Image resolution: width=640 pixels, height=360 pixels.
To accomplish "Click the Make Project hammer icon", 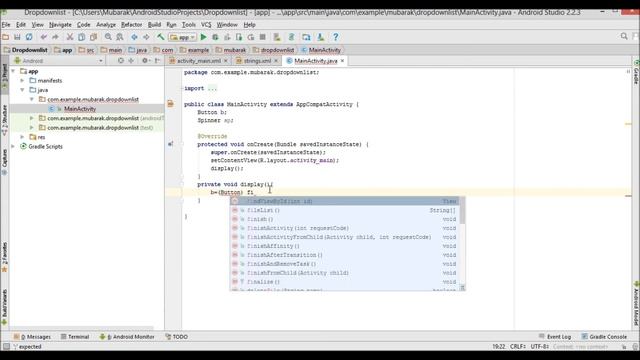I will 160,37.
